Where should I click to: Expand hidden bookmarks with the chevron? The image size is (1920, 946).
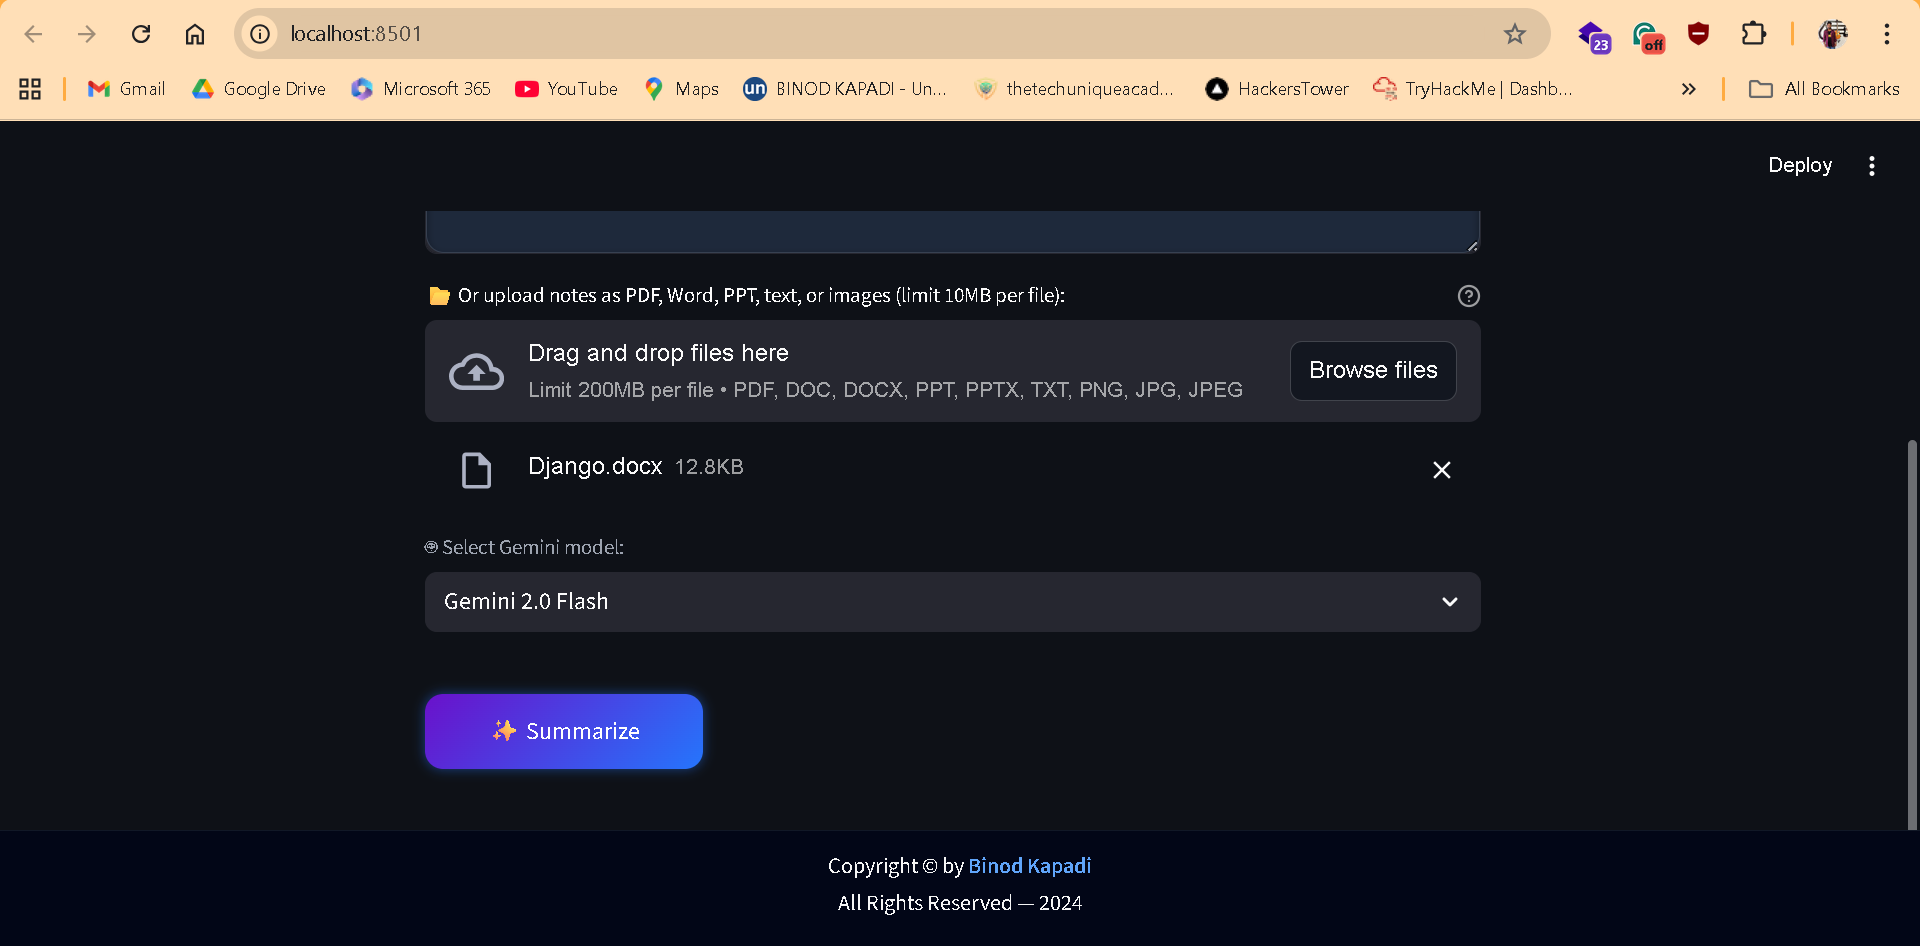[1688, 89]
